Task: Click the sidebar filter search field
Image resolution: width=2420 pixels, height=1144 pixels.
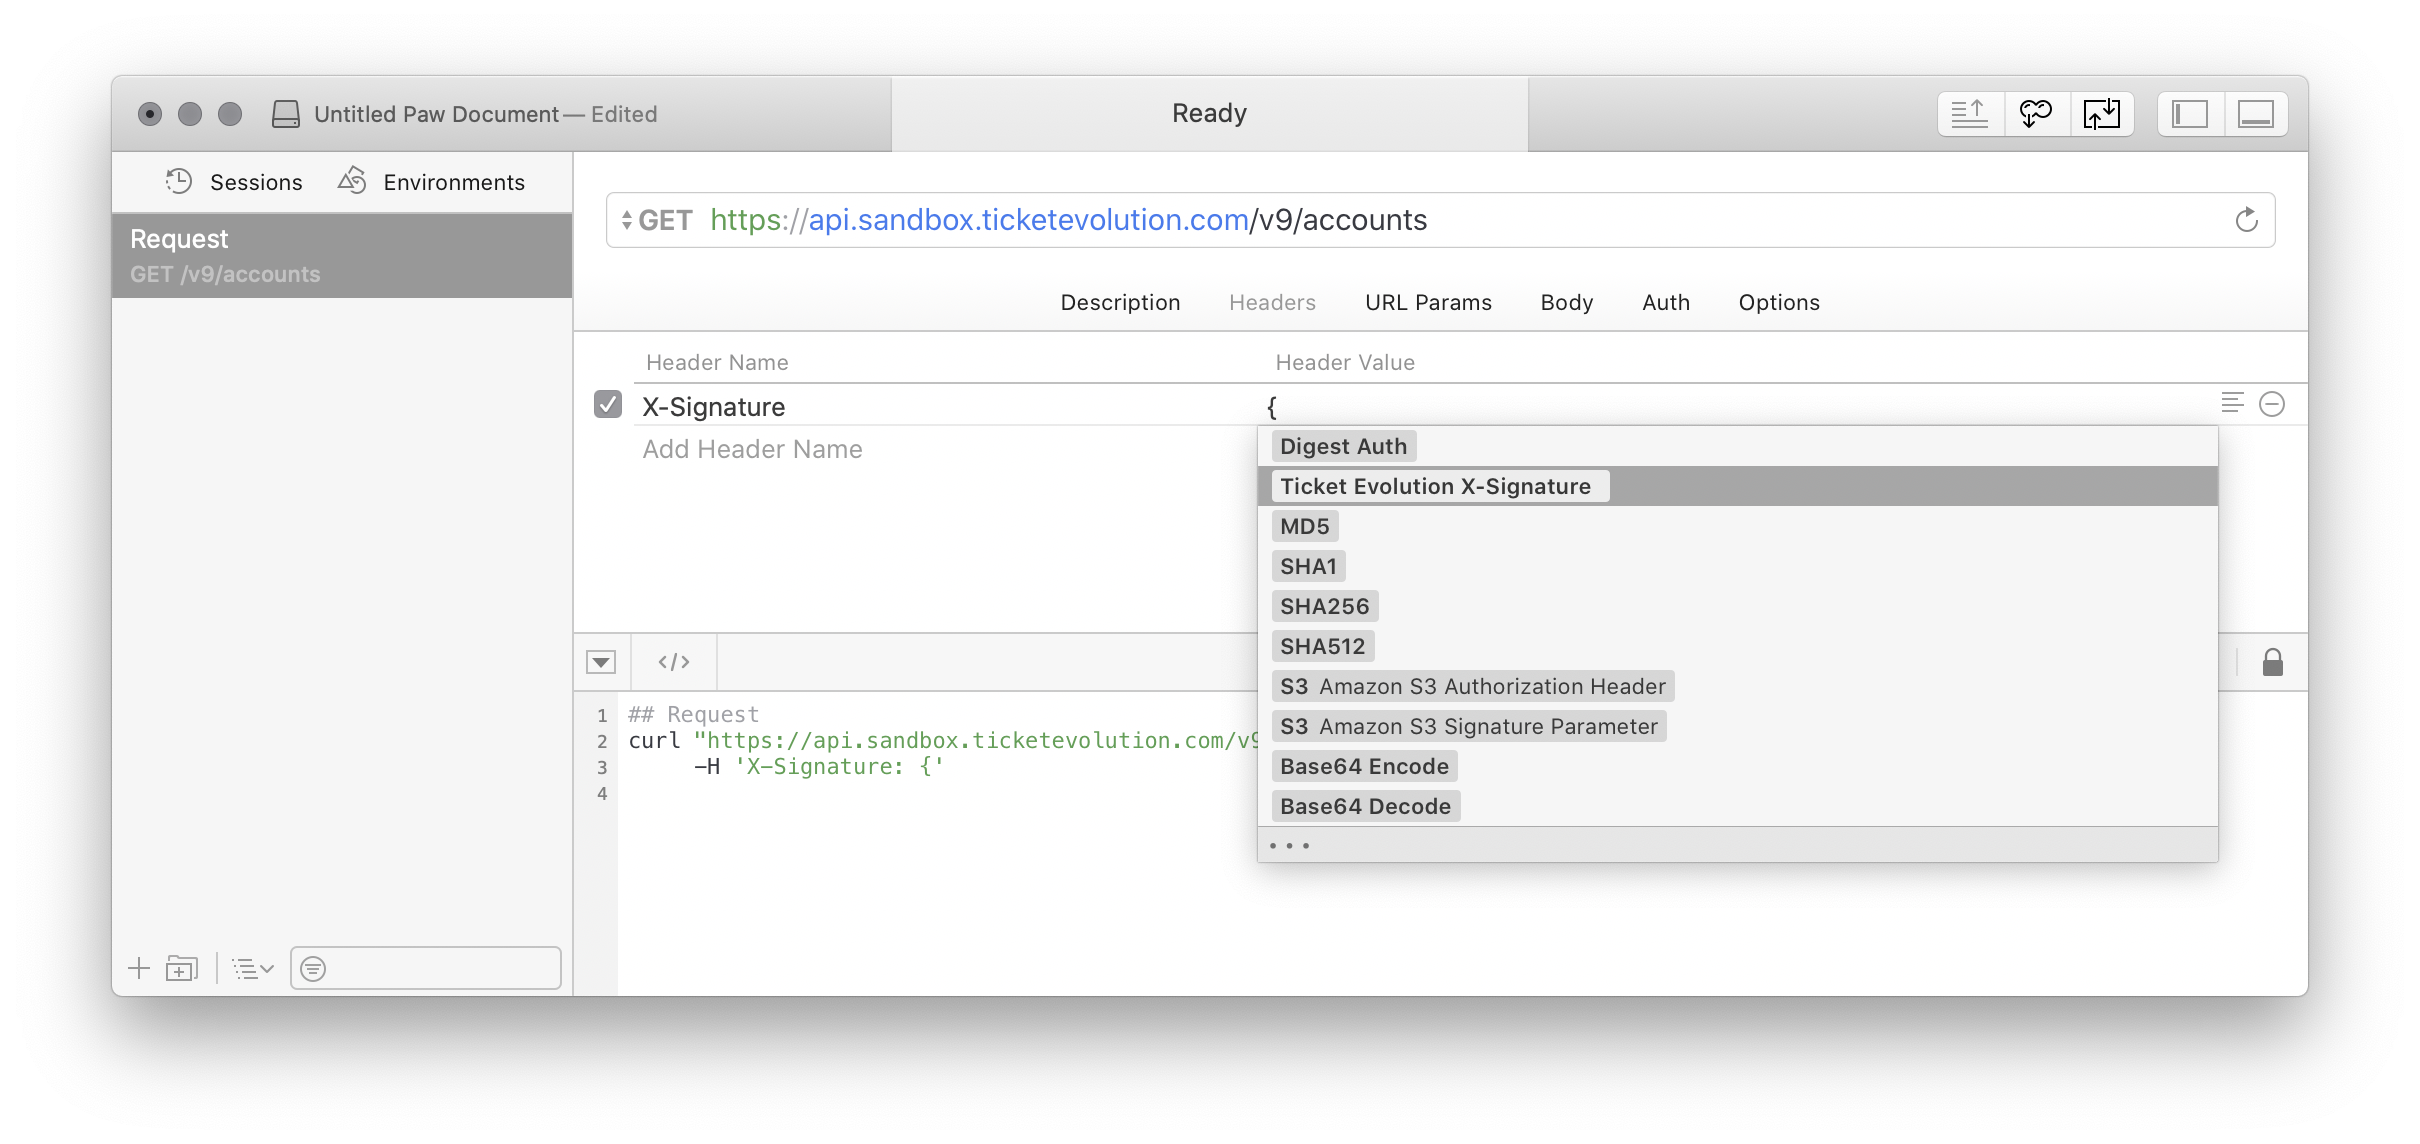Action: tap(440, 968)
